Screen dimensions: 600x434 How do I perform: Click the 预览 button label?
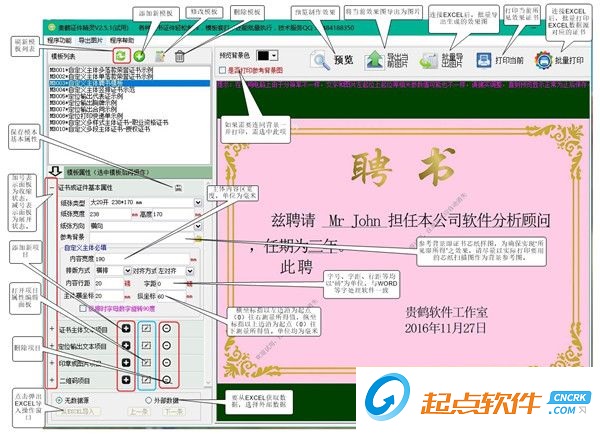pyautogui.click(x=344, y=60)
